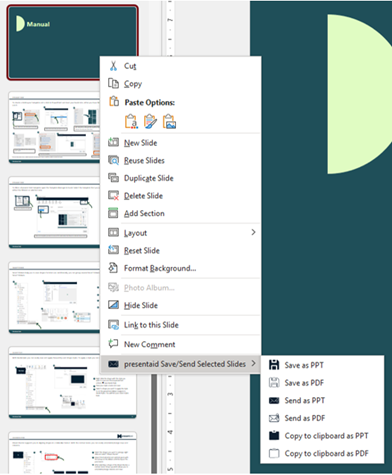Click the Send as PDF envelope icon
This screenshot has width=392, height=475.
coord(274,418)
